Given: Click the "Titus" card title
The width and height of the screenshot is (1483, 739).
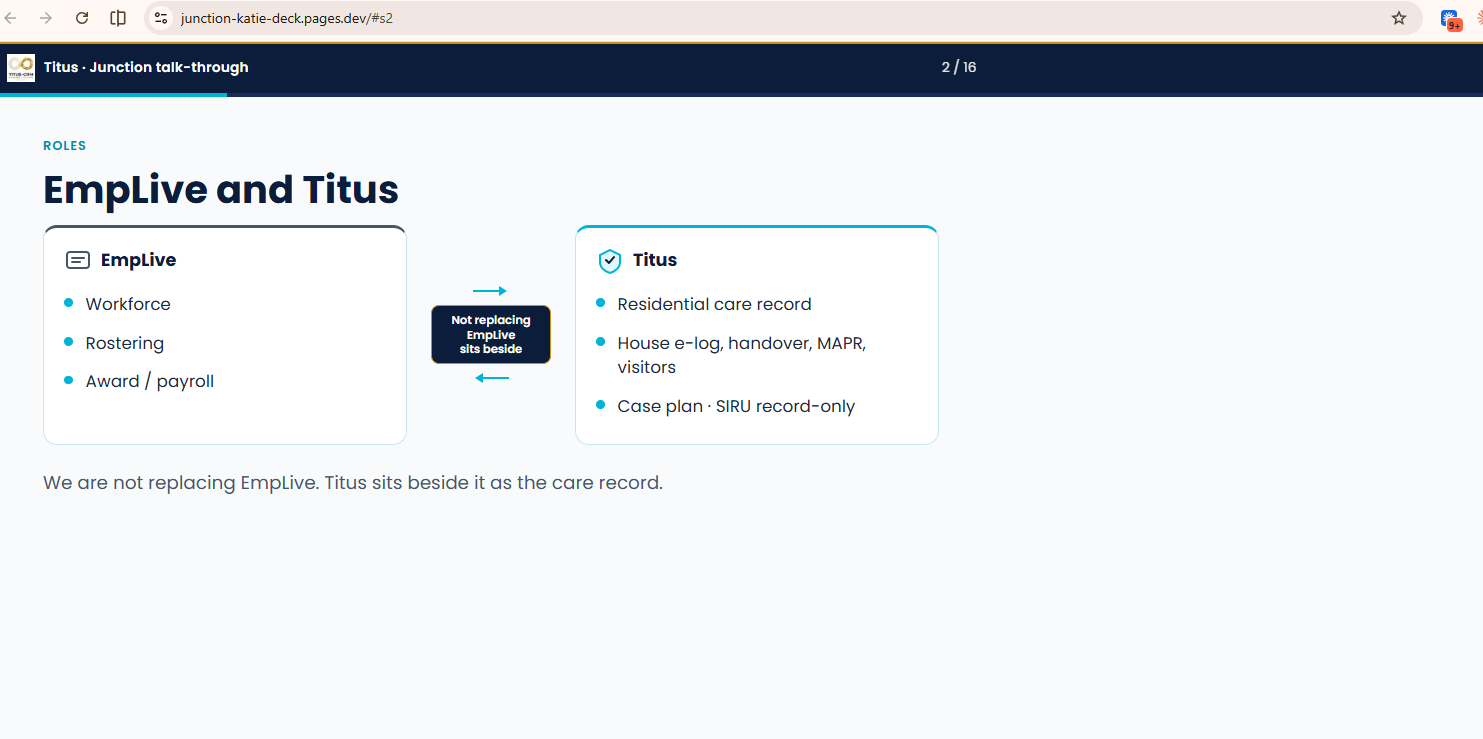Looking at the screenshot, I should pos(655,260).
